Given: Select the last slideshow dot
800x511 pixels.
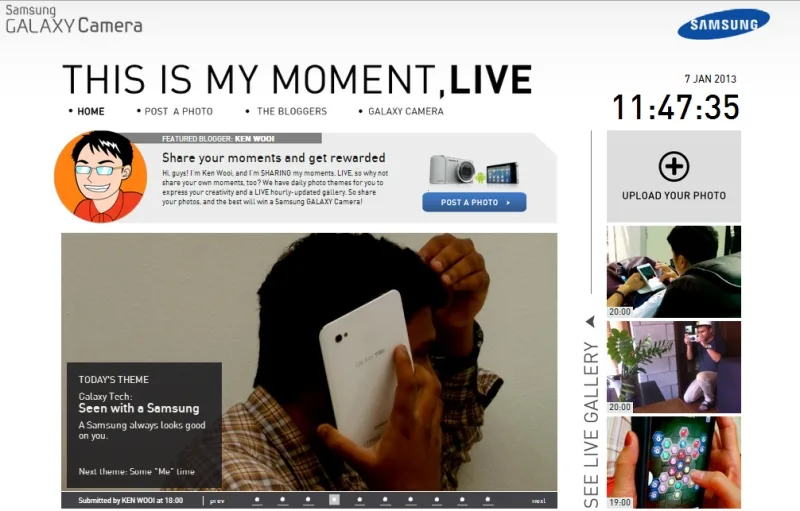Looking at the screenshot, I should pos(488,500).
